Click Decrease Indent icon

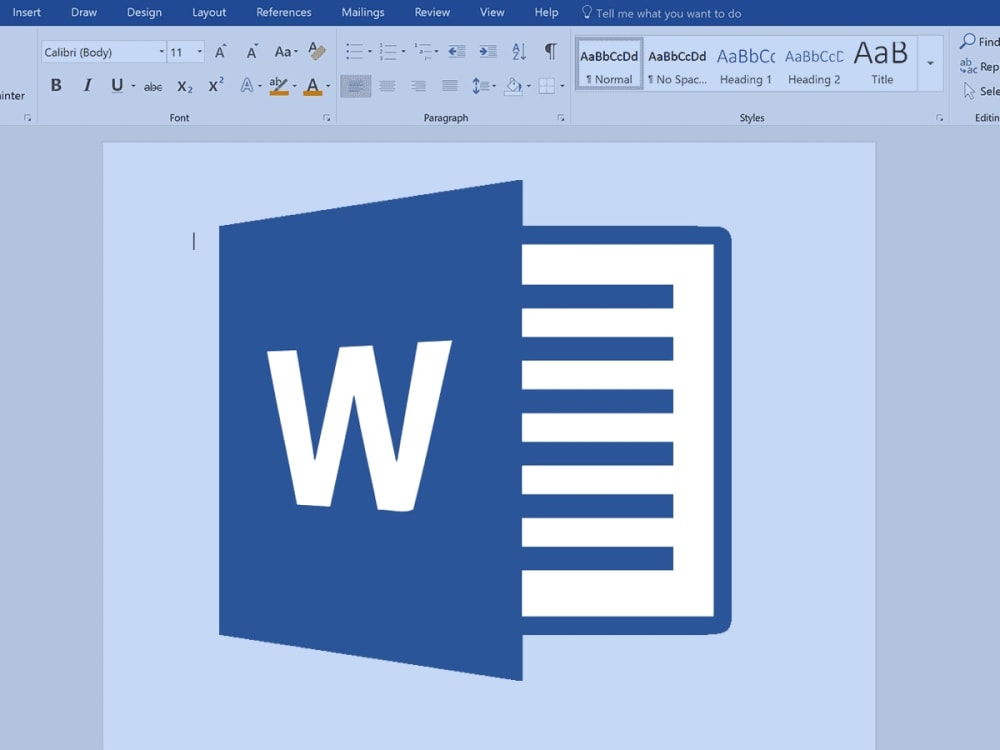pyautogui.click(x=457, y=51)
